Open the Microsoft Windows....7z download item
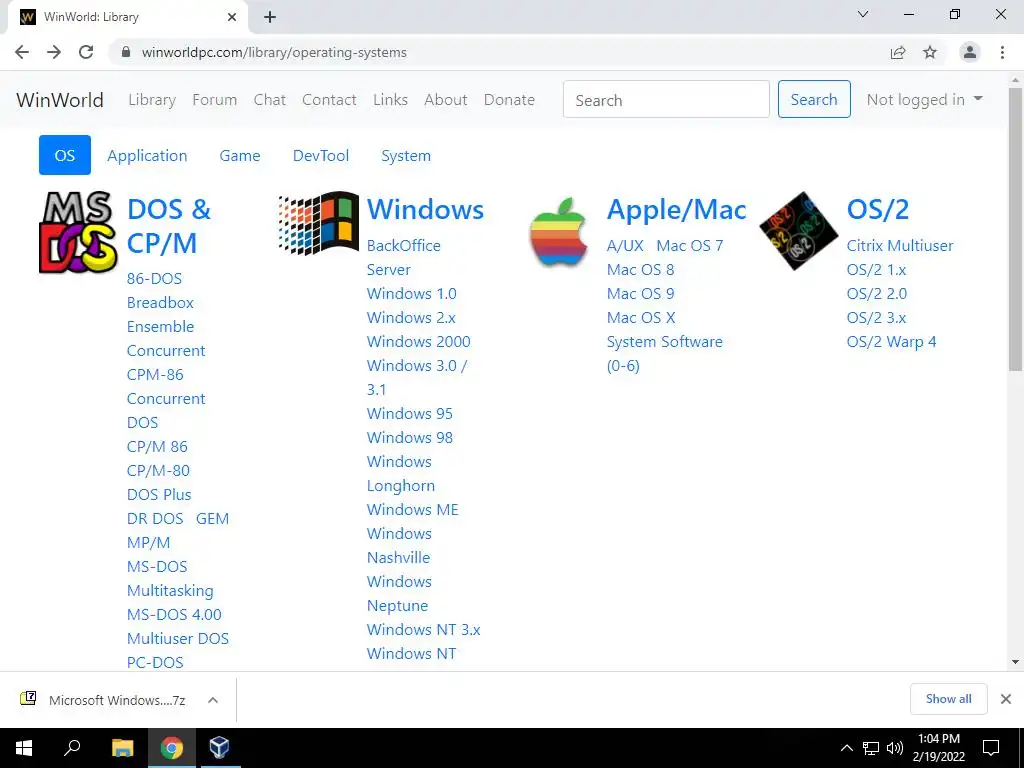1024x768 pixels. (x=118, y=700)
